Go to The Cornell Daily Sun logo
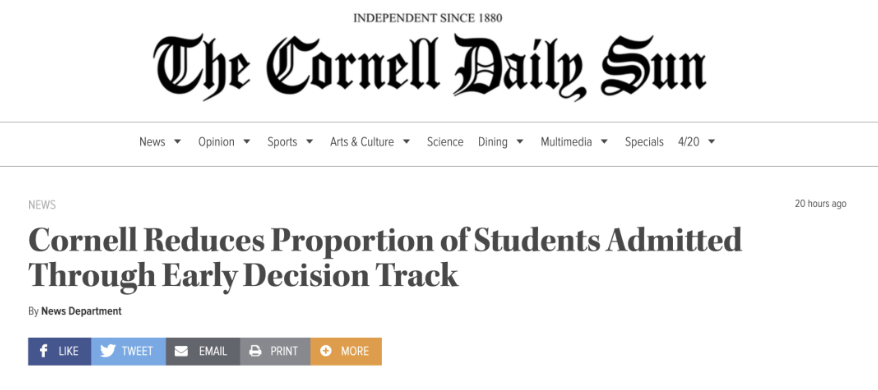Viewport: 878px width, 390px height. click(x=429, y=67)
